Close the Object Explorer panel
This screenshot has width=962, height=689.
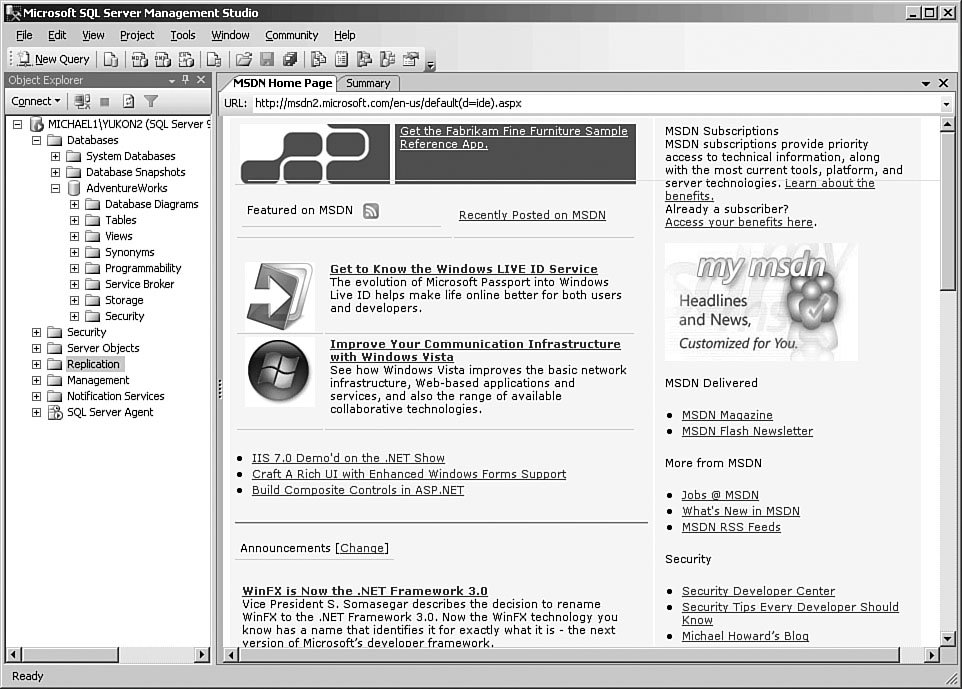coord(201,80)
